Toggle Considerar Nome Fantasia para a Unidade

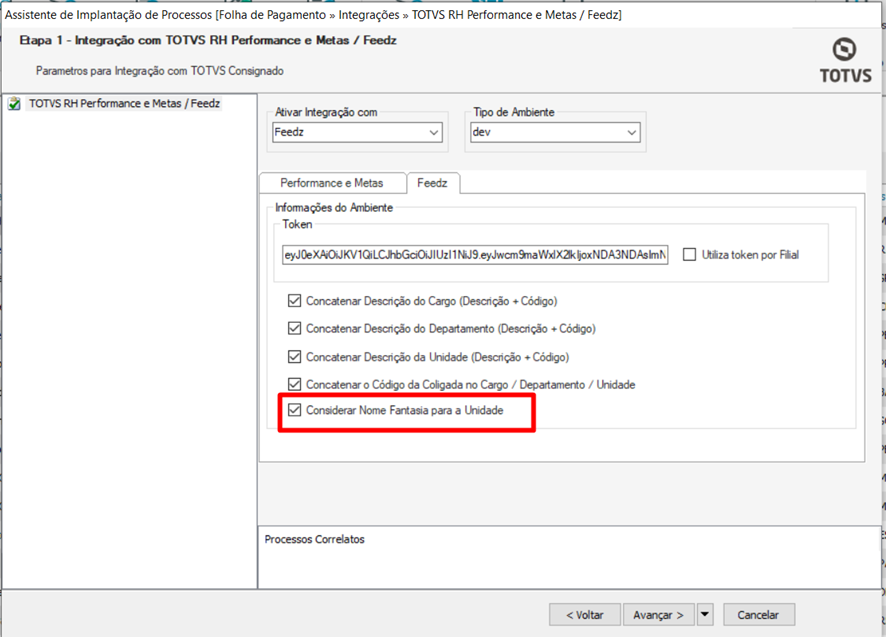[x=294, y=410]
